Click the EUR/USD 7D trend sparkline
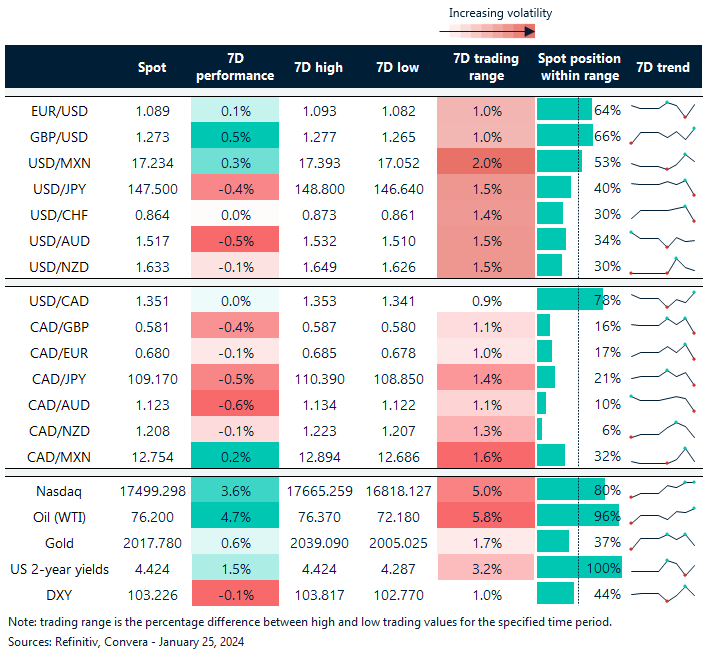This screenshot has height=653, width=705. 662,109
